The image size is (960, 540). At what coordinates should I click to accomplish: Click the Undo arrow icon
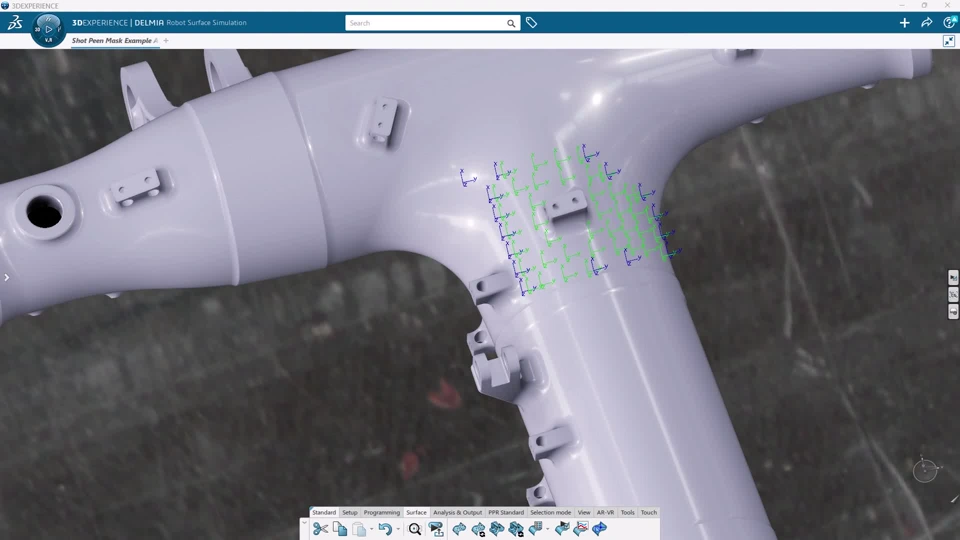tap(384, 529)
